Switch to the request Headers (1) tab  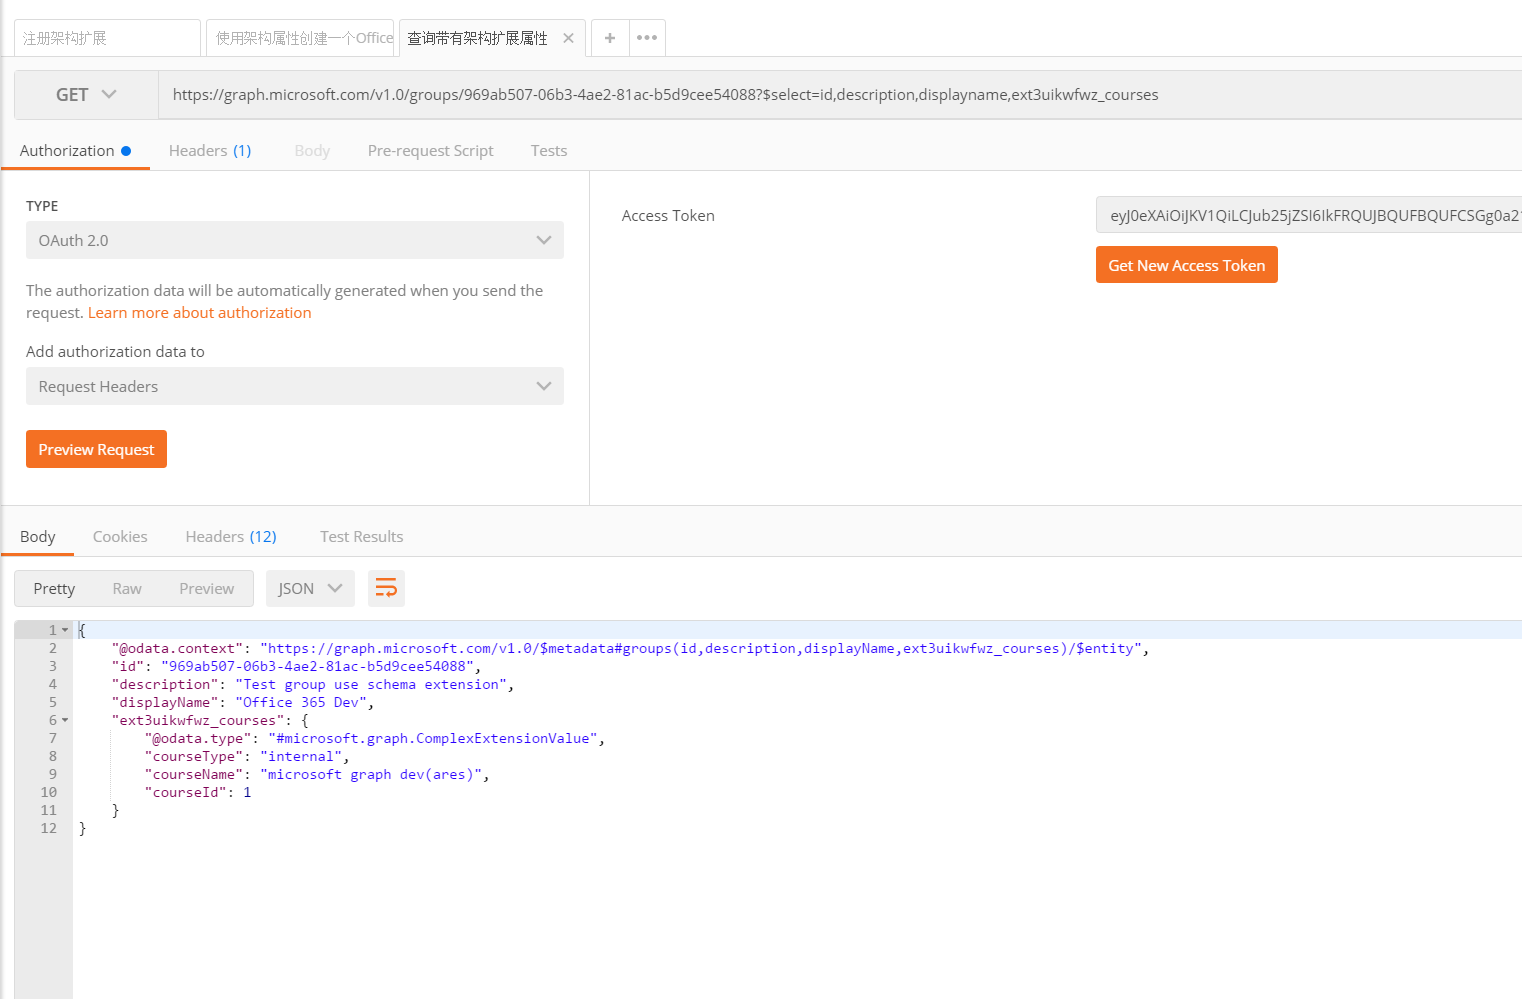pyautogui.click(x=210, y=151)
